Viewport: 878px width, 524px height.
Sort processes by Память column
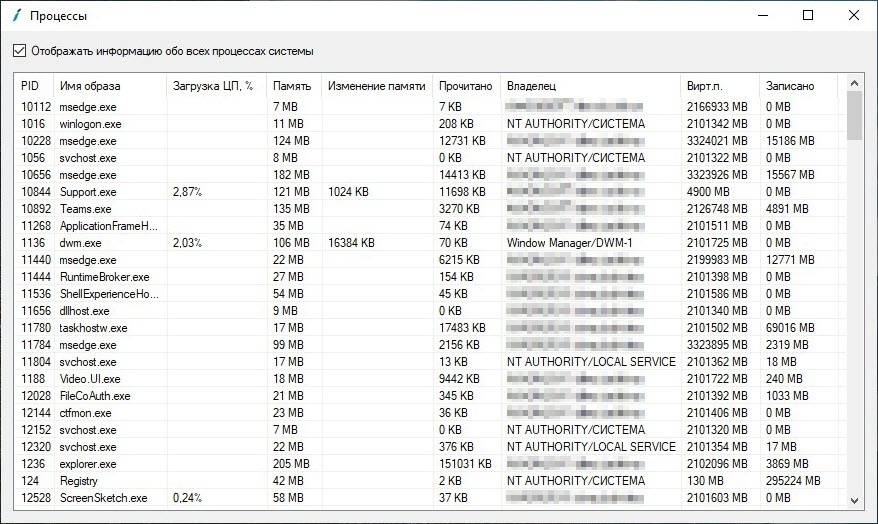tap(291, 86)
